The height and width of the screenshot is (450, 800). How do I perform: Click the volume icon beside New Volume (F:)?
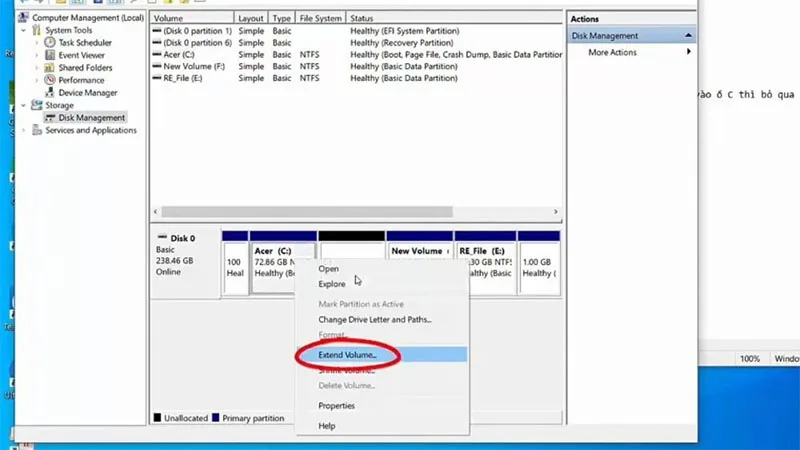click(x=157, y=66)
